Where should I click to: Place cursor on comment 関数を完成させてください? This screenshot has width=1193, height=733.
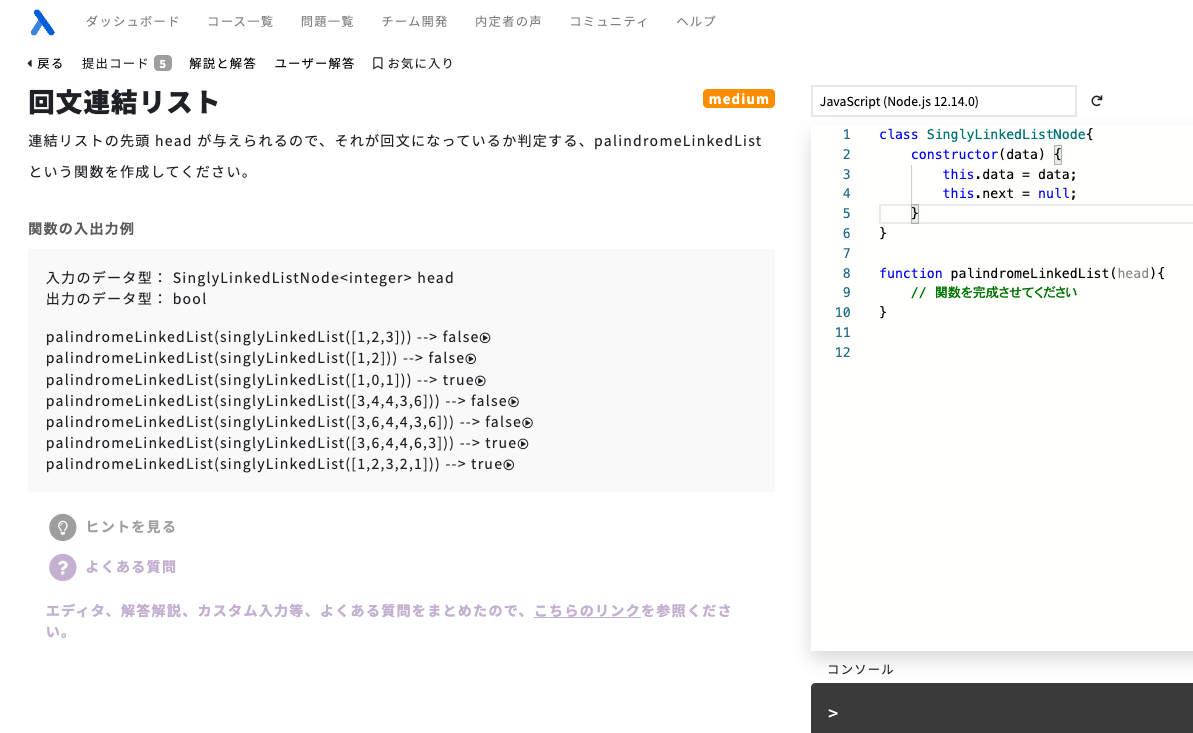pos(1006,292)
